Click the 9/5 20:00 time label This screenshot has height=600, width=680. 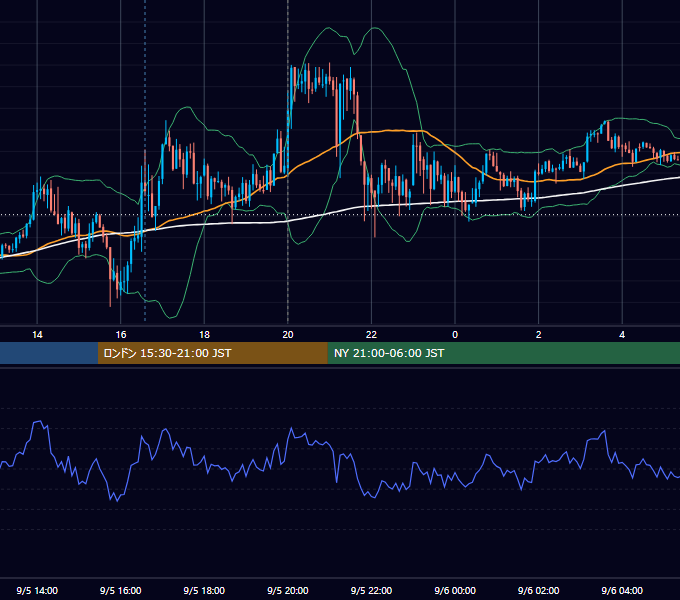288,590
